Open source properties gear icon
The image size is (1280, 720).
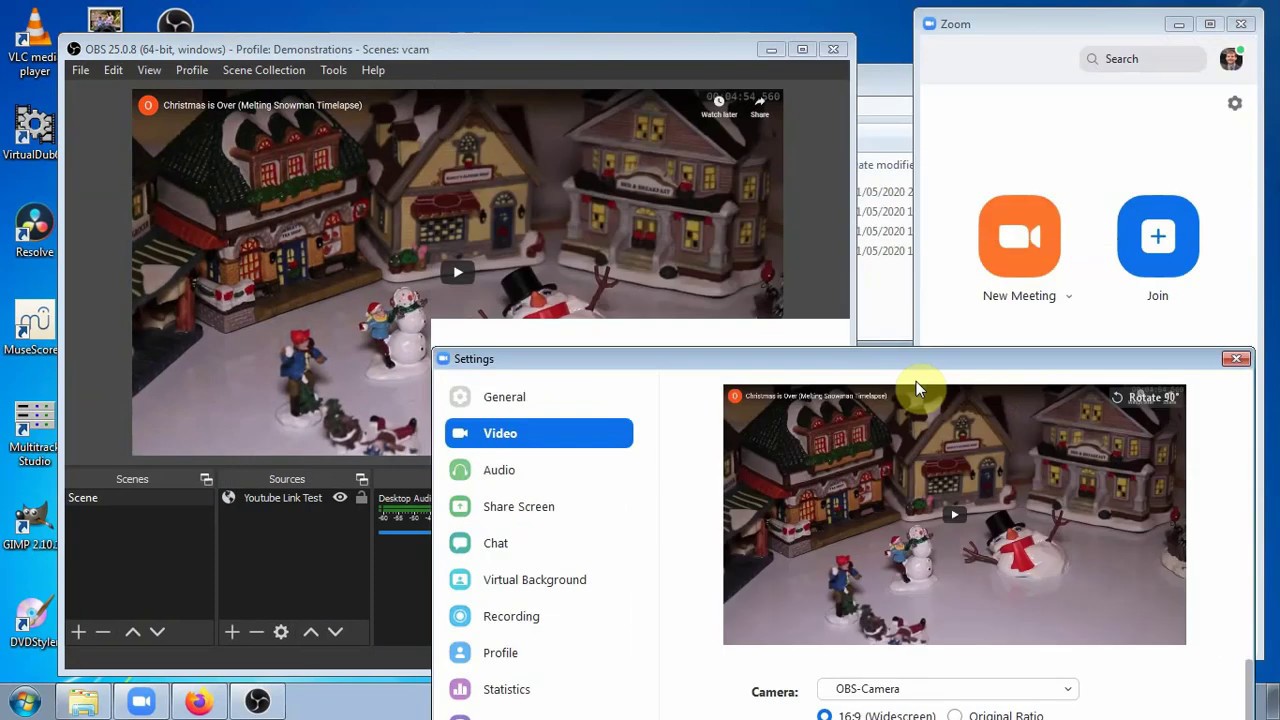point(281,632)
